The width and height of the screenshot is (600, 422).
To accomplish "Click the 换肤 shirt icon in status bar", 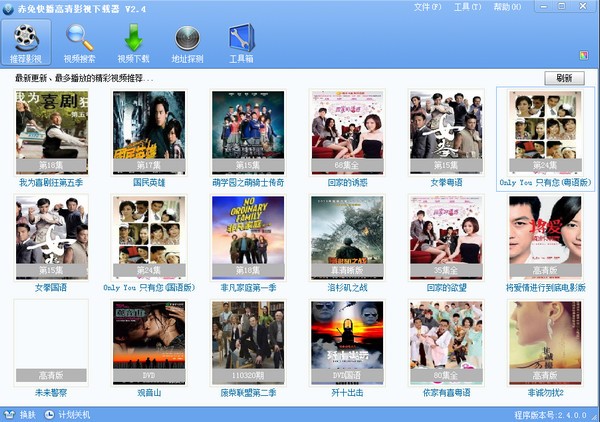I will coord(9,415).
